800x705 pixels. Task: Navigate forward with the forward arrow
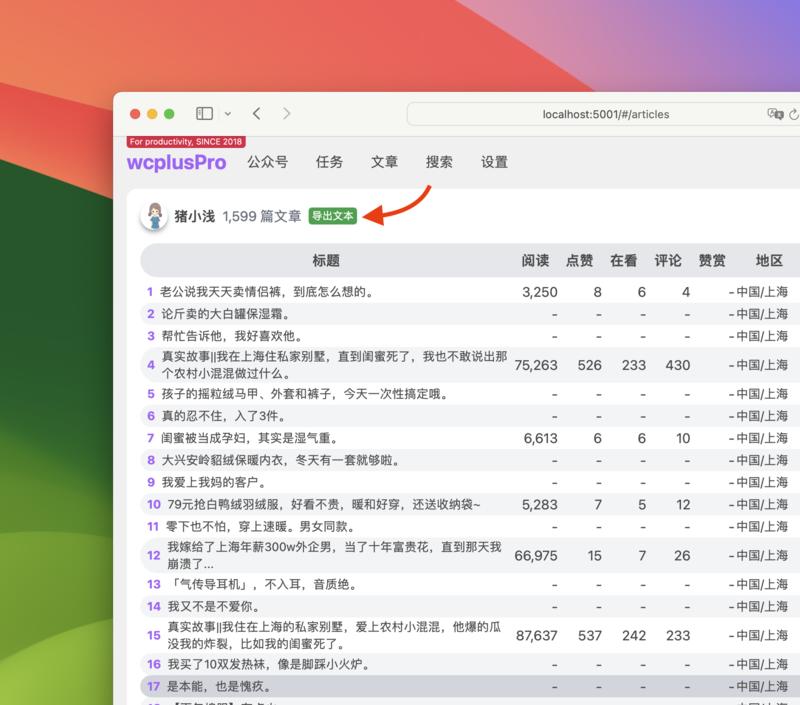coord(285,113)
